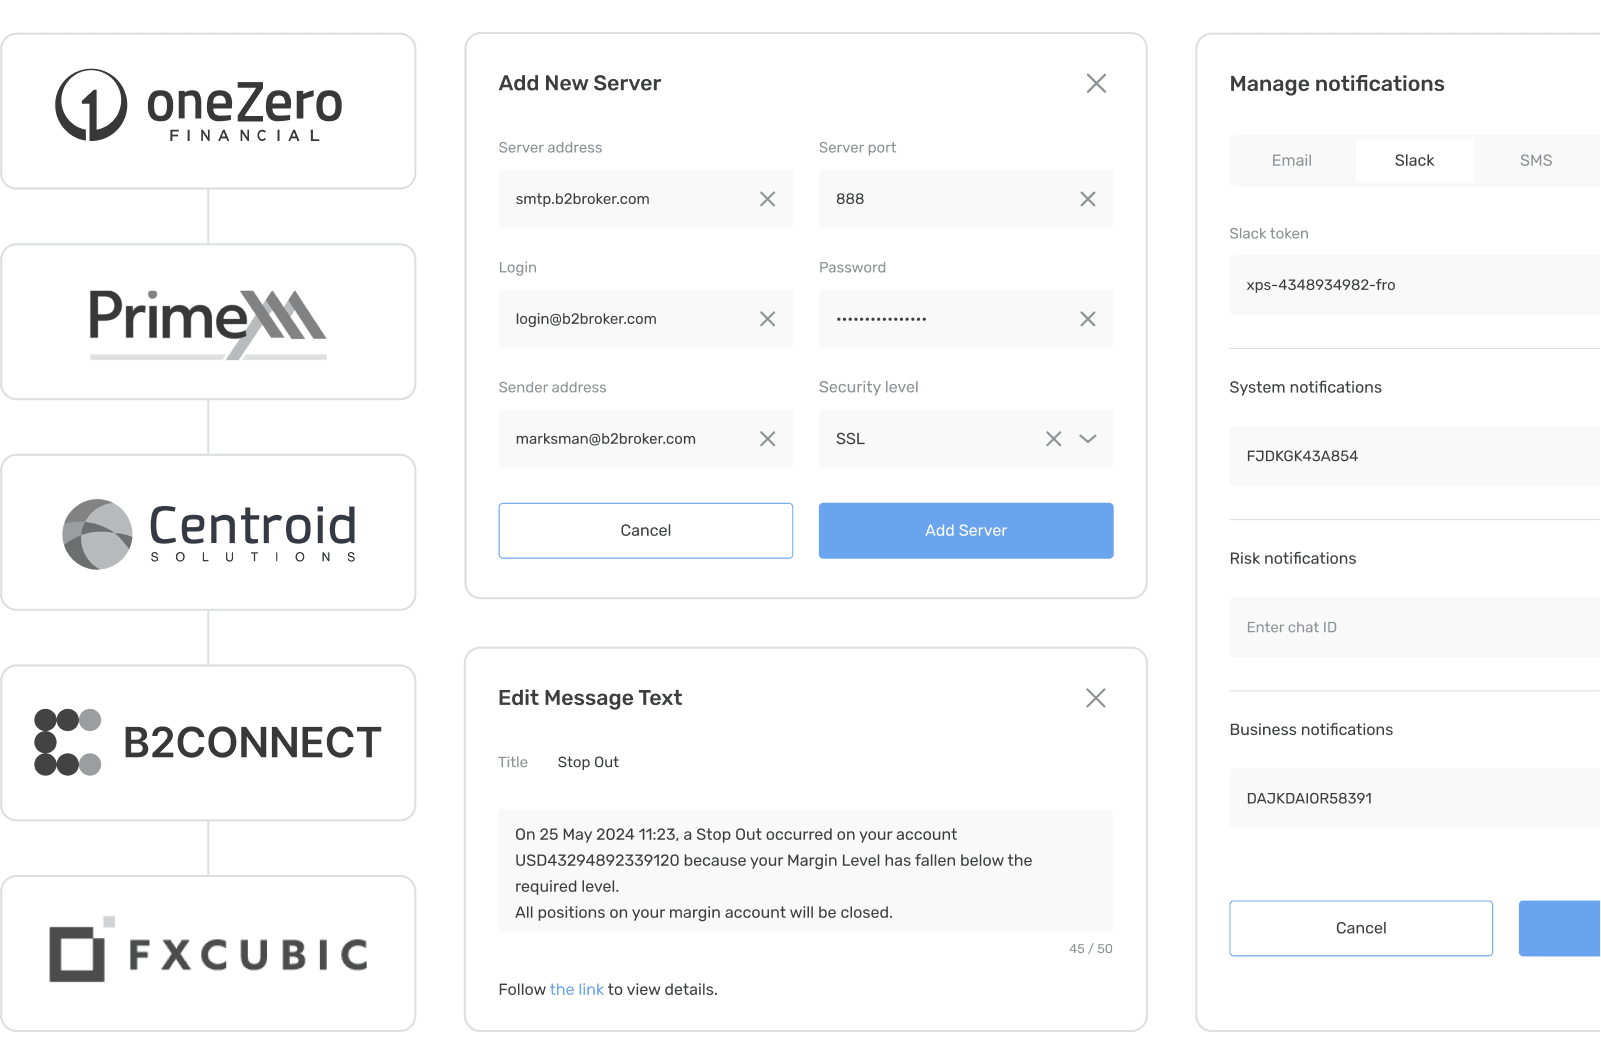The width and height of the screenshot is (1601, 1064).
Task: Clear the Server port value 888
Action: point(1088,199)
